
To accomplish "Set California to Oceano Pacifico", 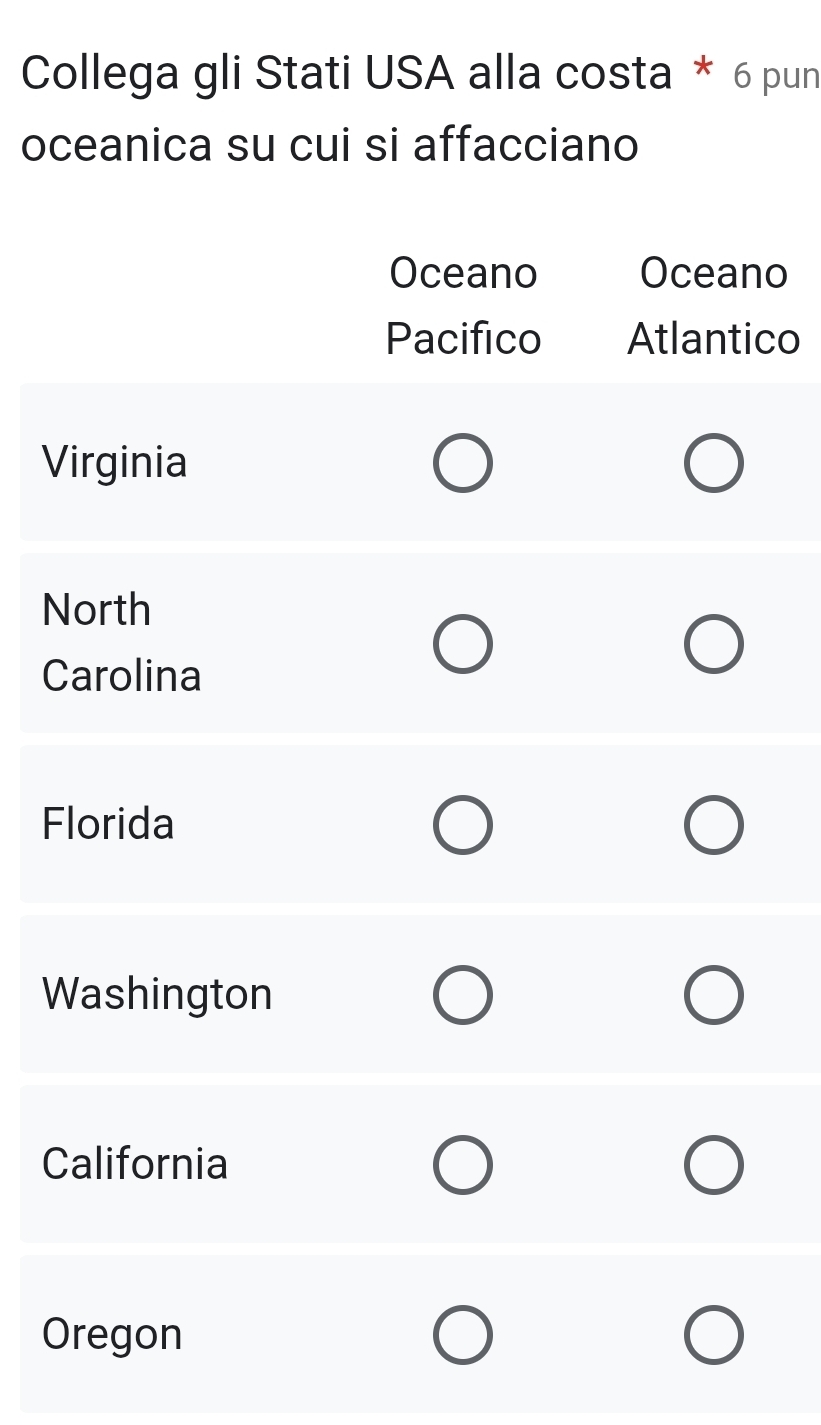I will pyautogui.click(x=463, y=1165).
